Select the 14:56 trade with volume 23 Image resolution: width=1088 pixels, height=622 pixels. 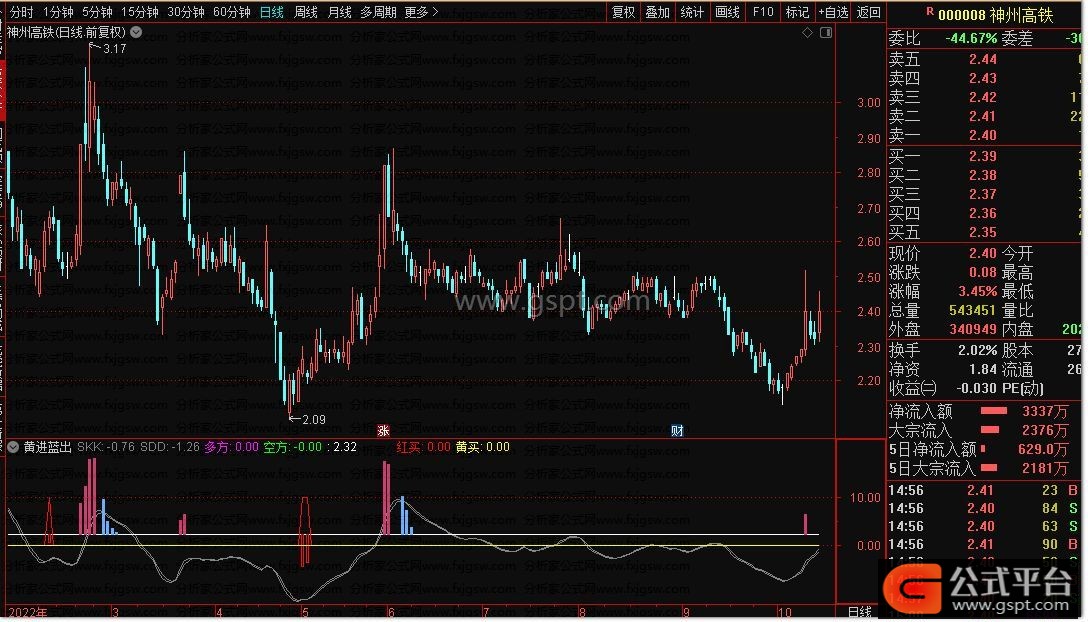point(984,490)
